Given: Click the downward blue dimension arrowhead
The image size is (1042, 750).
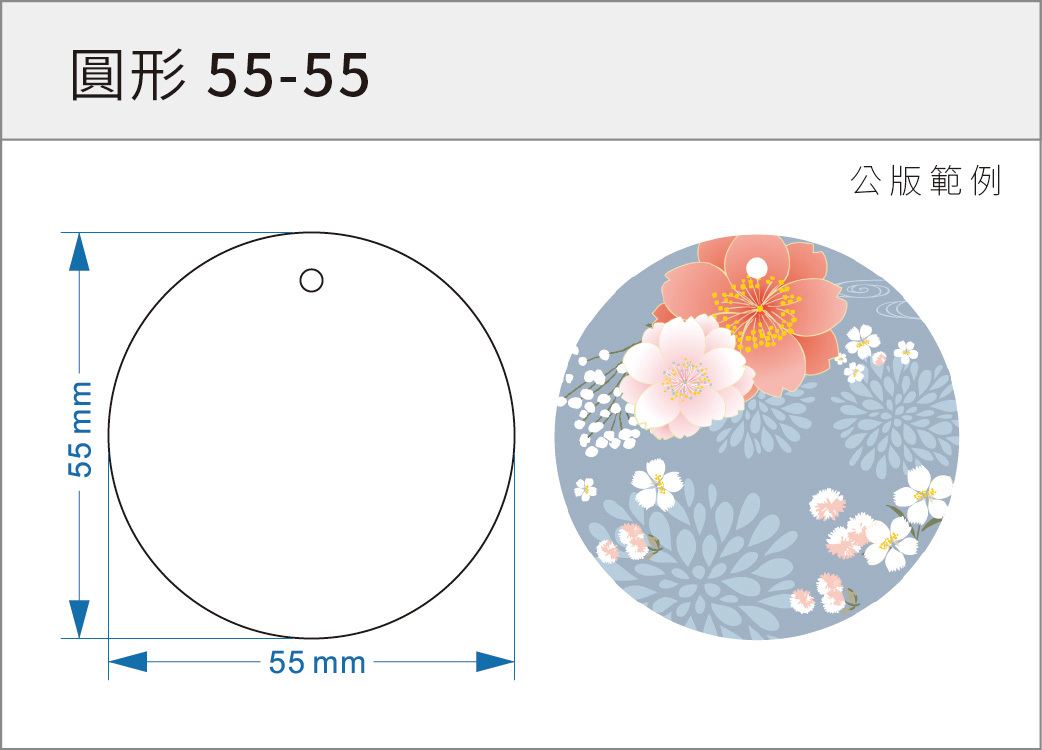Looking at the screenshot, I should [x=79, y=616].
